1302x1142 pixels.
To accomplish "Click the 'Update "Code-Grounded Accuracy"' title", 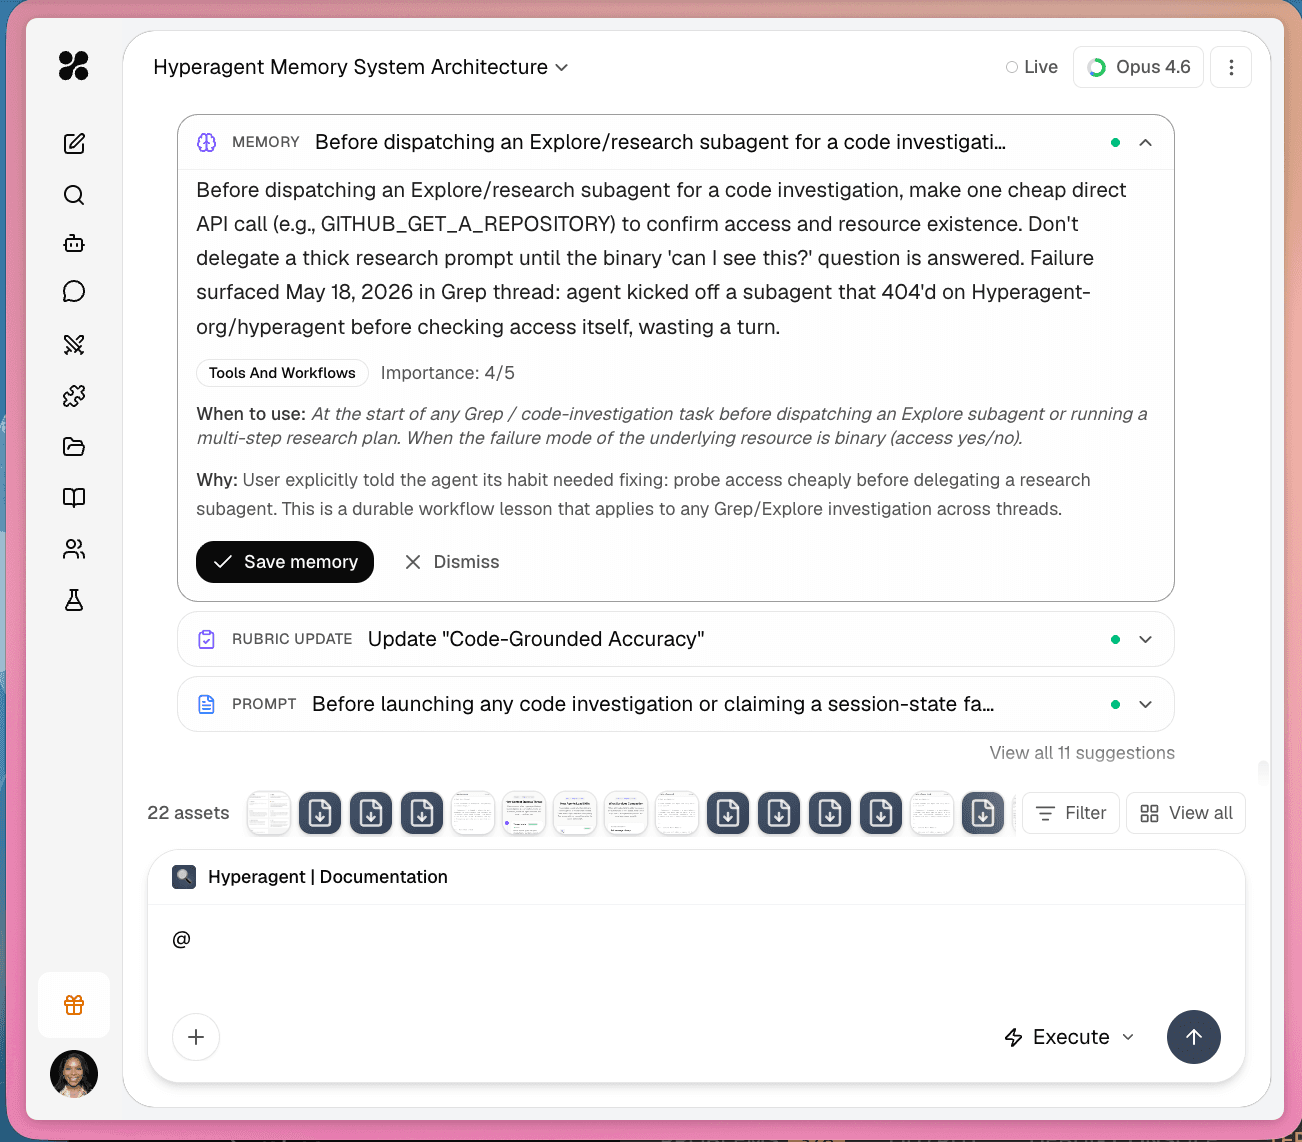I will click(x=536, y=639).
